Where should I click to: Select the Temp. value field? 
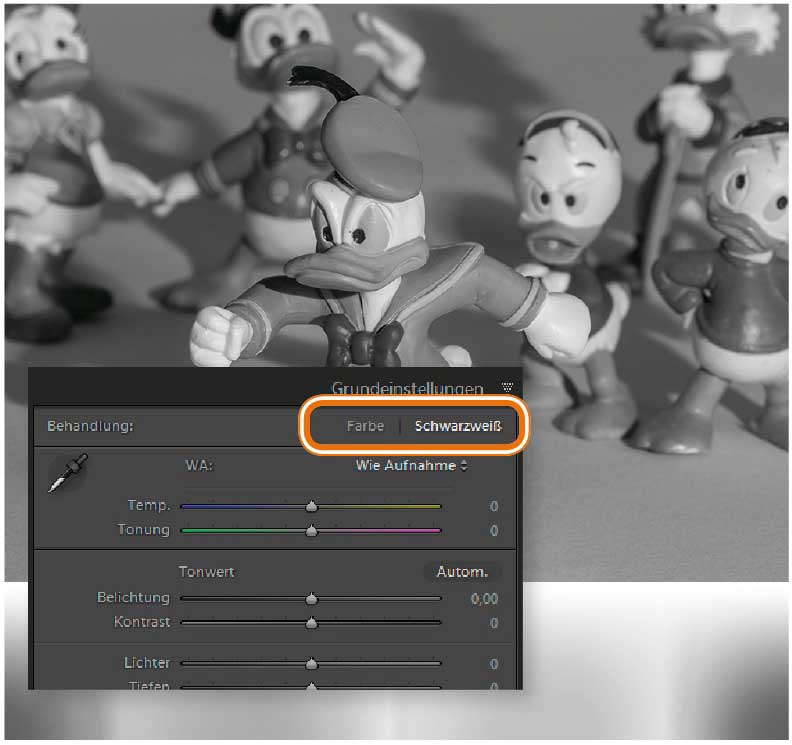pyautogui.click(x=493, y=506)
